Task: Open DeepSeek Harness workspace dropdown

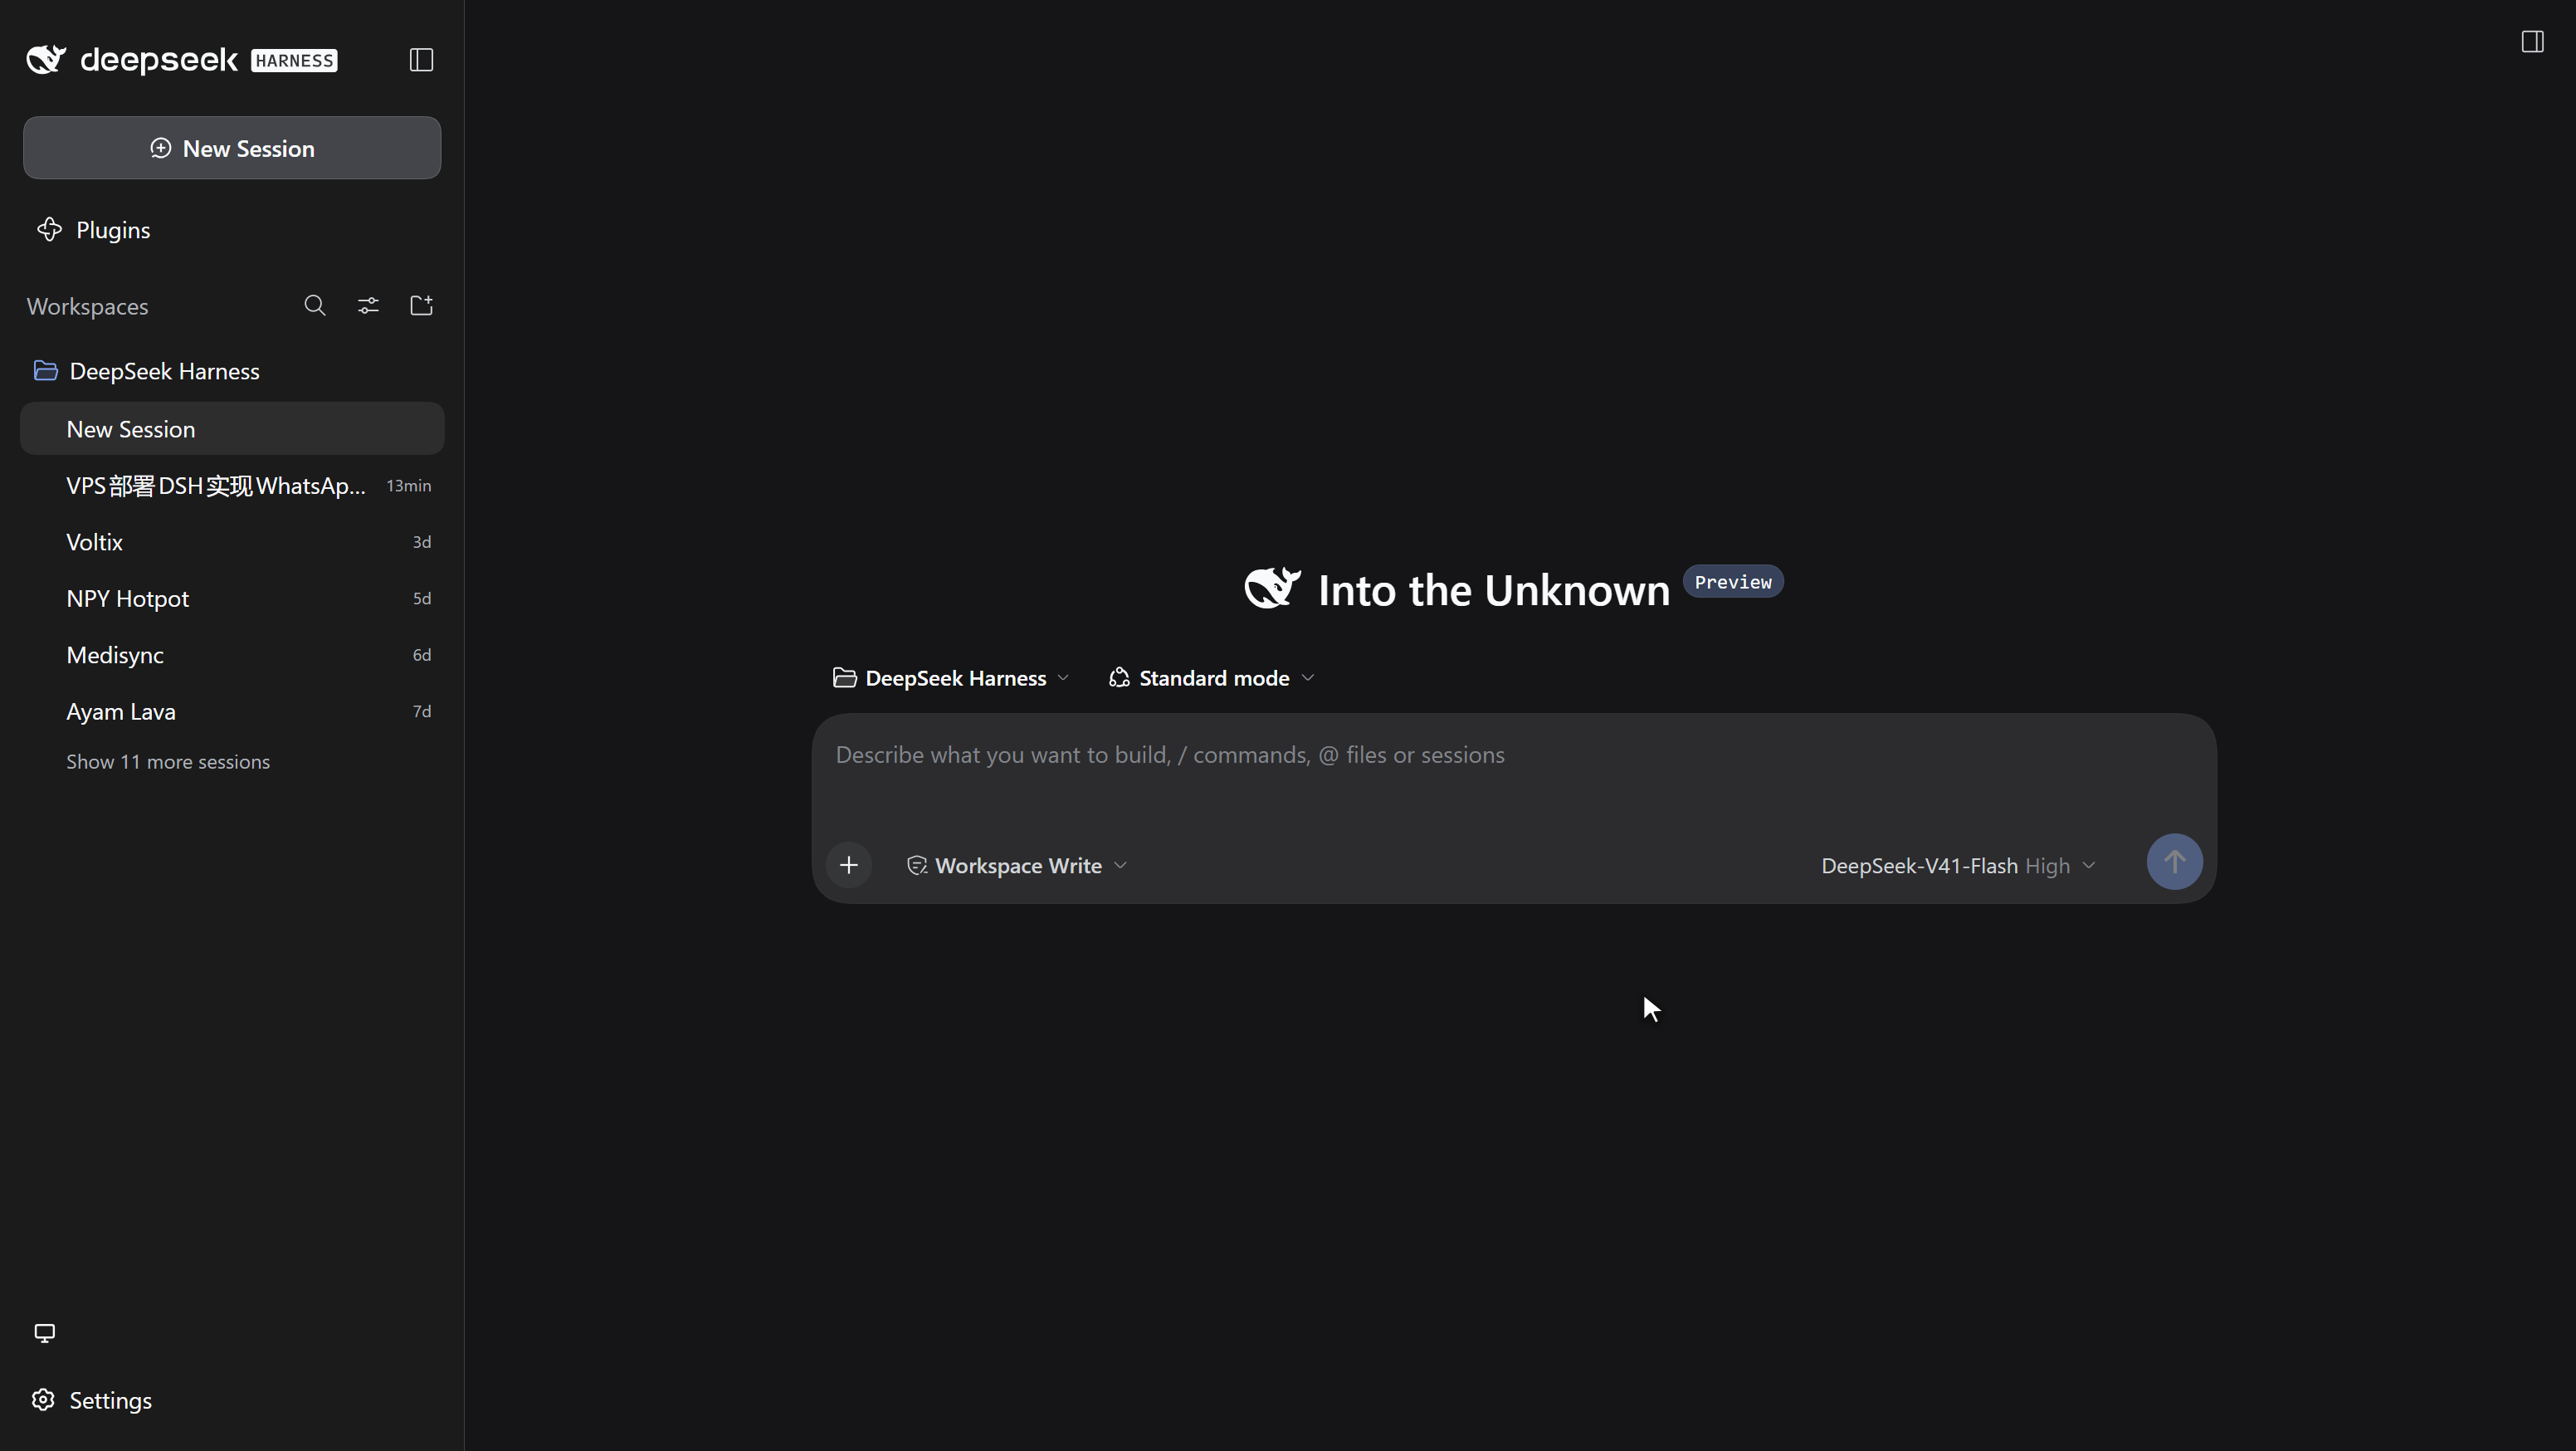Action: coord(951,678)
